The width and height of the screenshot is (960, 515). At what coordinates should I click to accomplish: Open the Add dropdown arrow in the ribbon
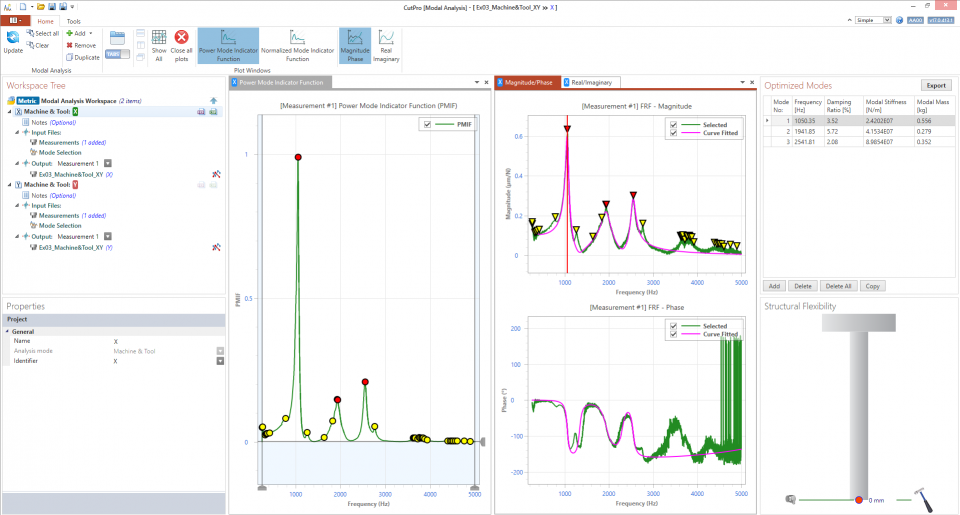click(x=91, y=34)
